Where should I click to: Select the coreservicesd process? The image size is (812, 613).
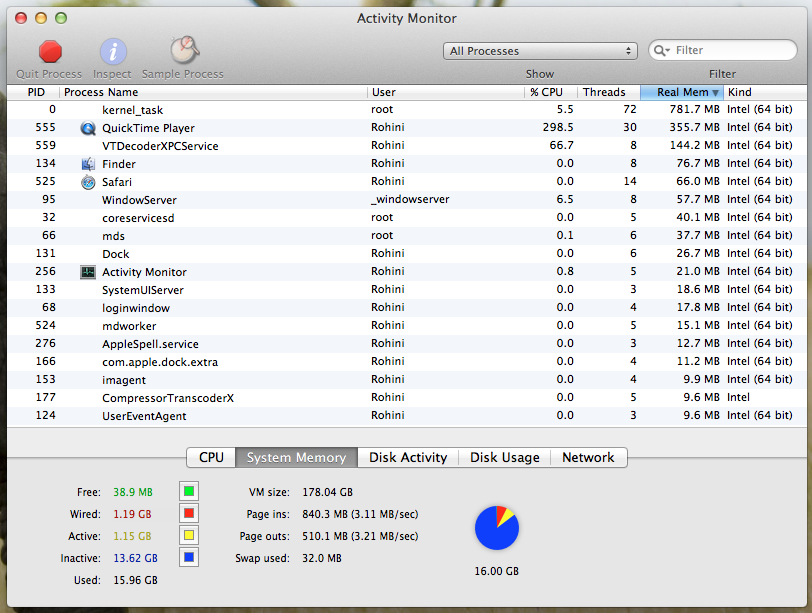(x=407, y=218)
